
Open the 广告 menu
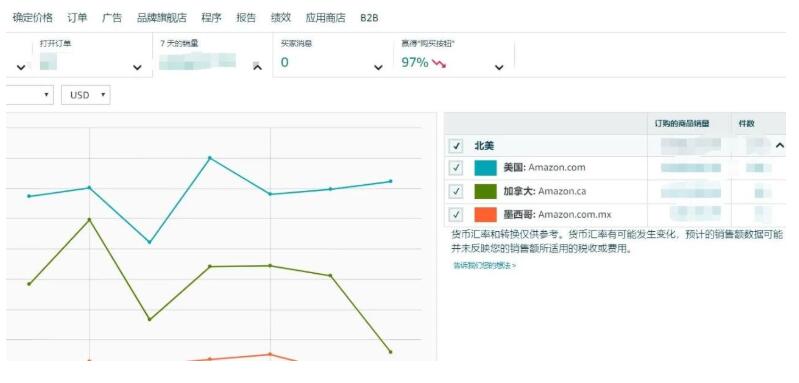112,18
